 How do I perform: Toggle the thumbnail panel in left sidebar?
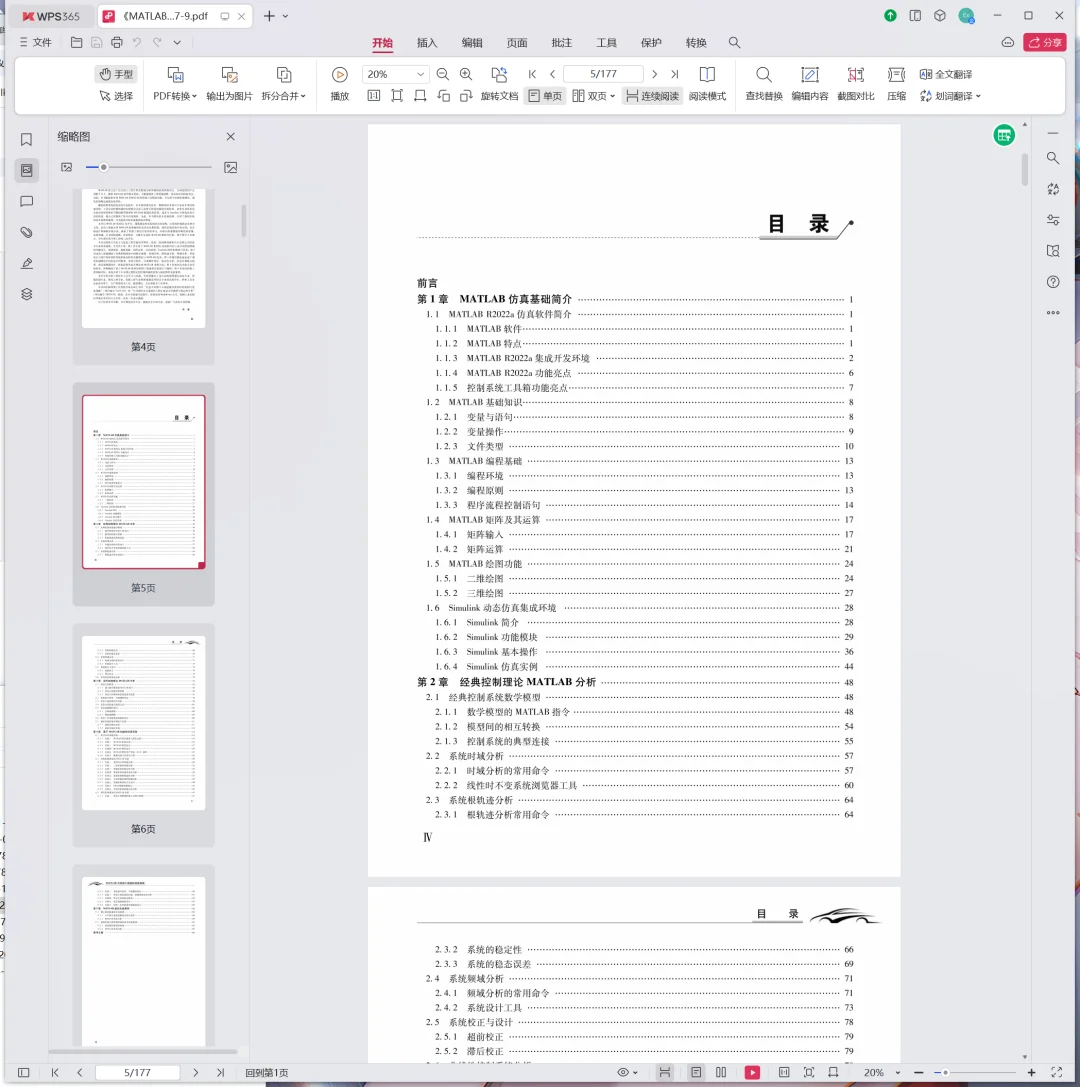tap(26, 170)
